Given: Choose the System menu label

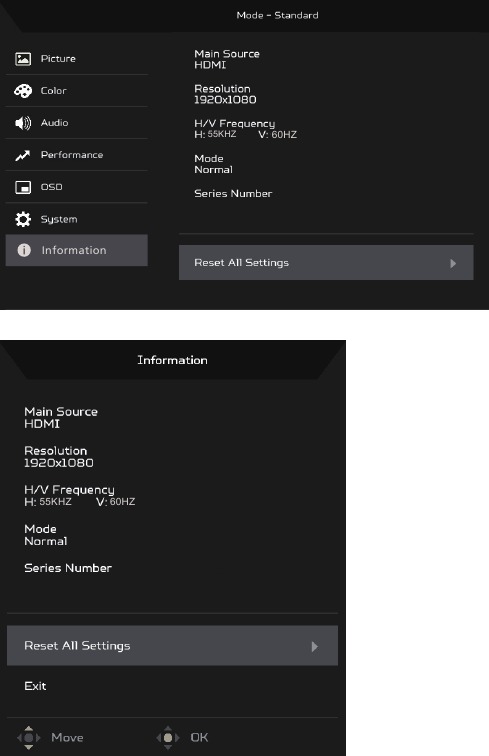Looking at the screenshot, I should pyautogui.click(x=59, y=219).
